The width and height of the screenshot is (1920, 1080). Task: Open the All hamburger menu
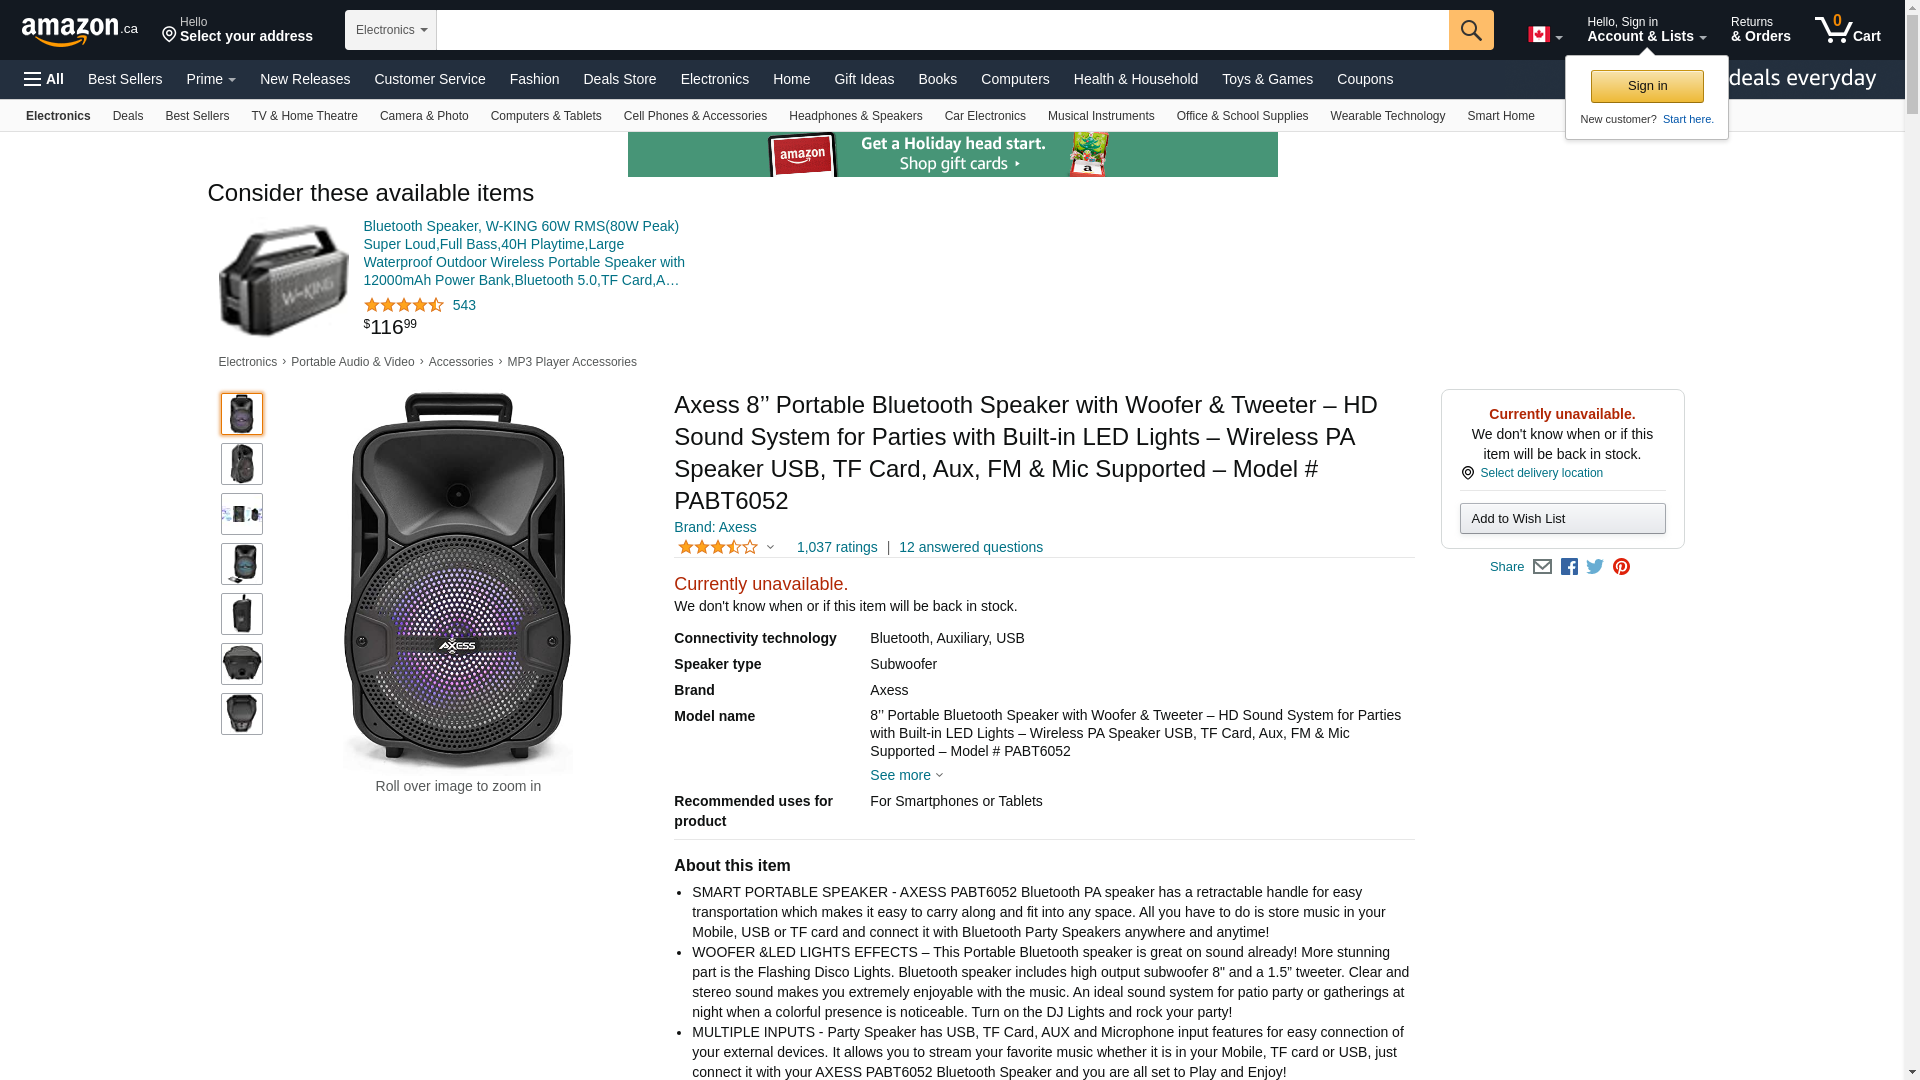point(44,79)
